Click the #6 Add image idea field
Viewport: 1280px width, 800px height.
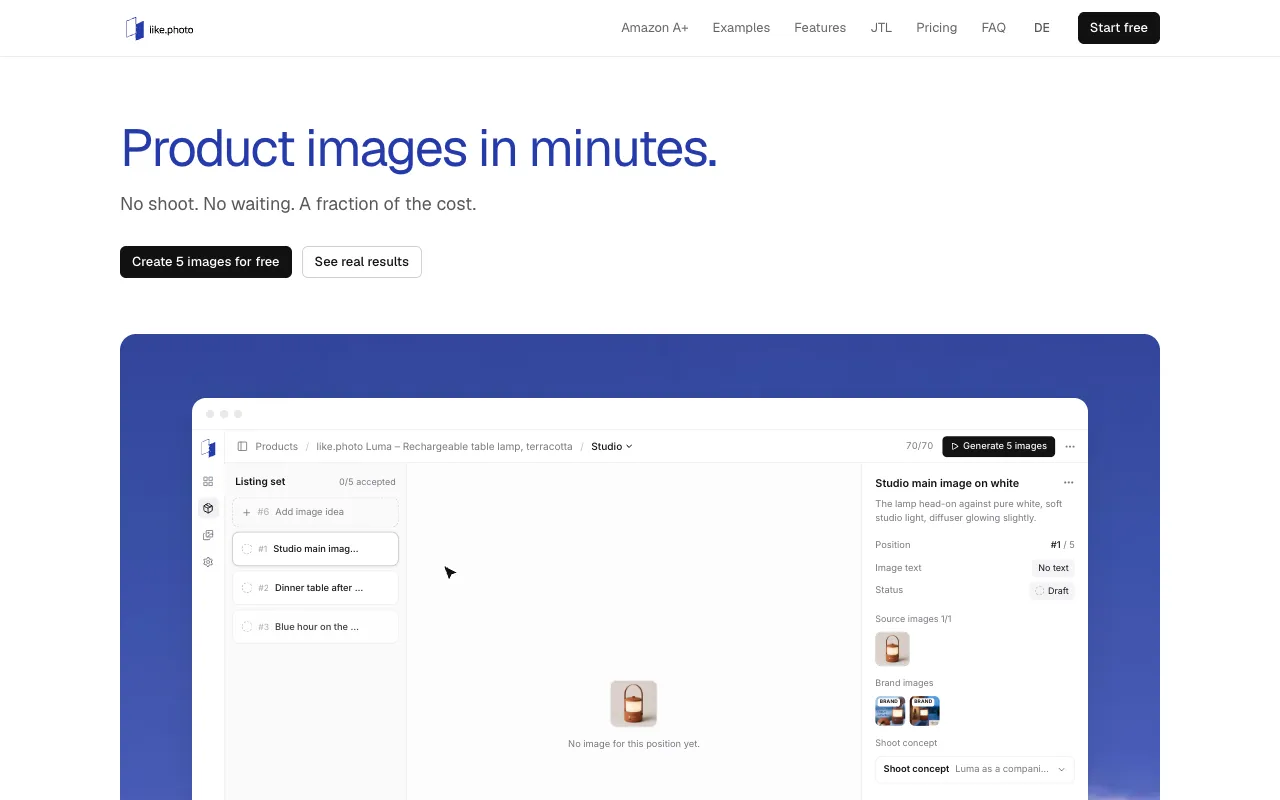[315, 512]
